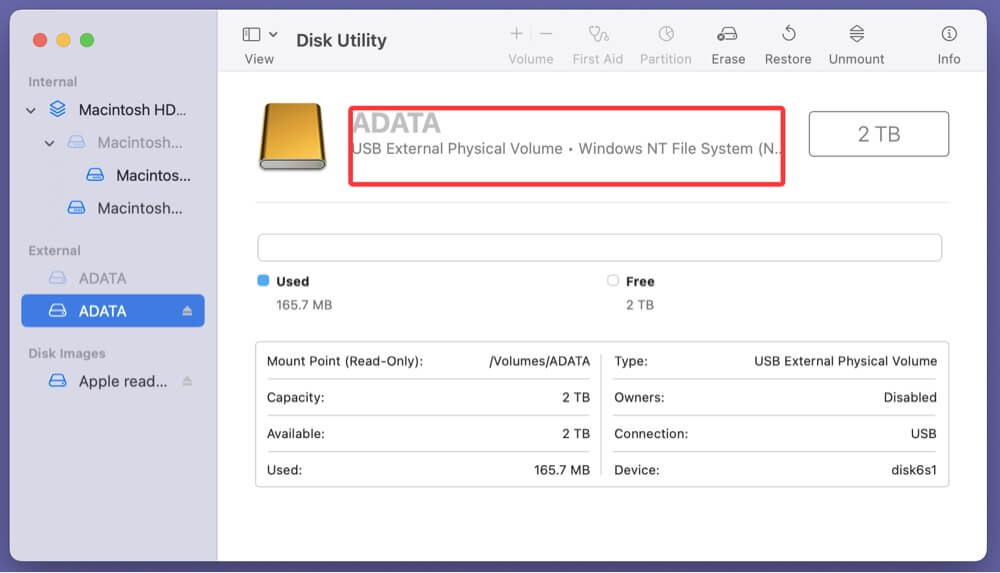The height and width of the screenshot is (573, 1000).
Task: Click the white Free legend marker
Action: coord(613,280)
